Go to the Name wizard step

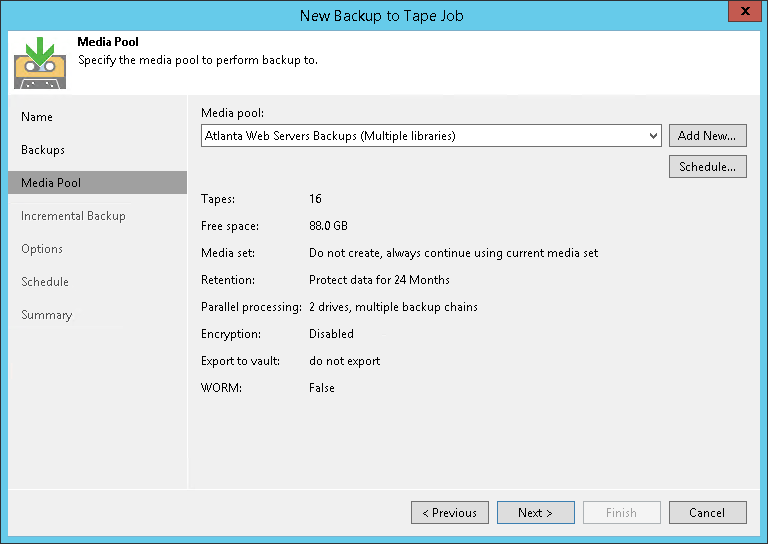[x=37, y=117]
